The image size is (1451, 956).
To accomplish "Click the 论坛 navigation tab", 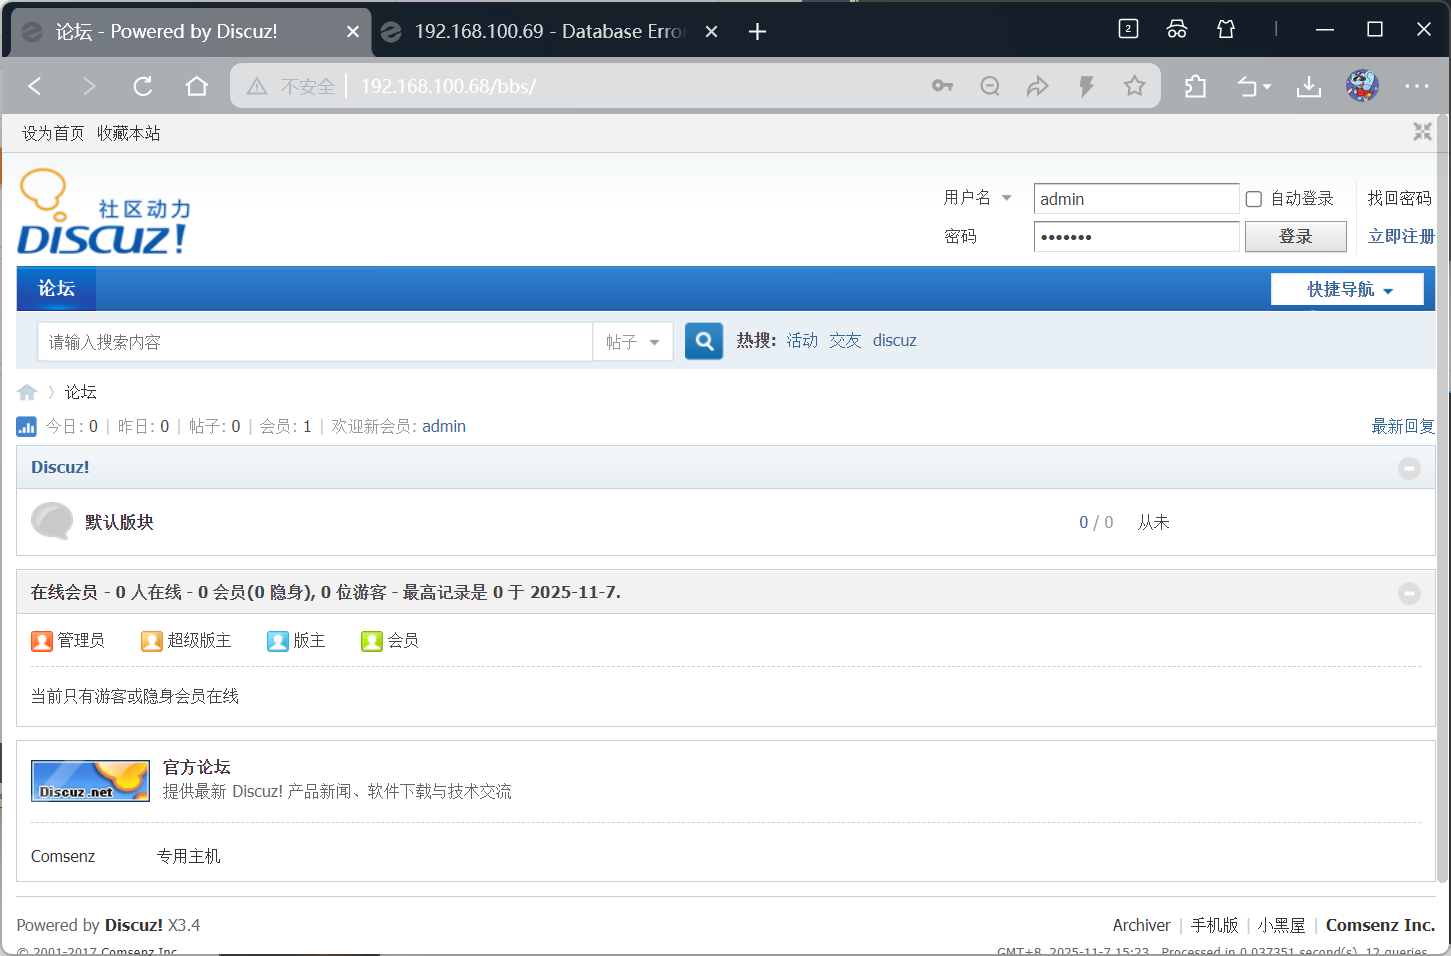I will 57,288.
